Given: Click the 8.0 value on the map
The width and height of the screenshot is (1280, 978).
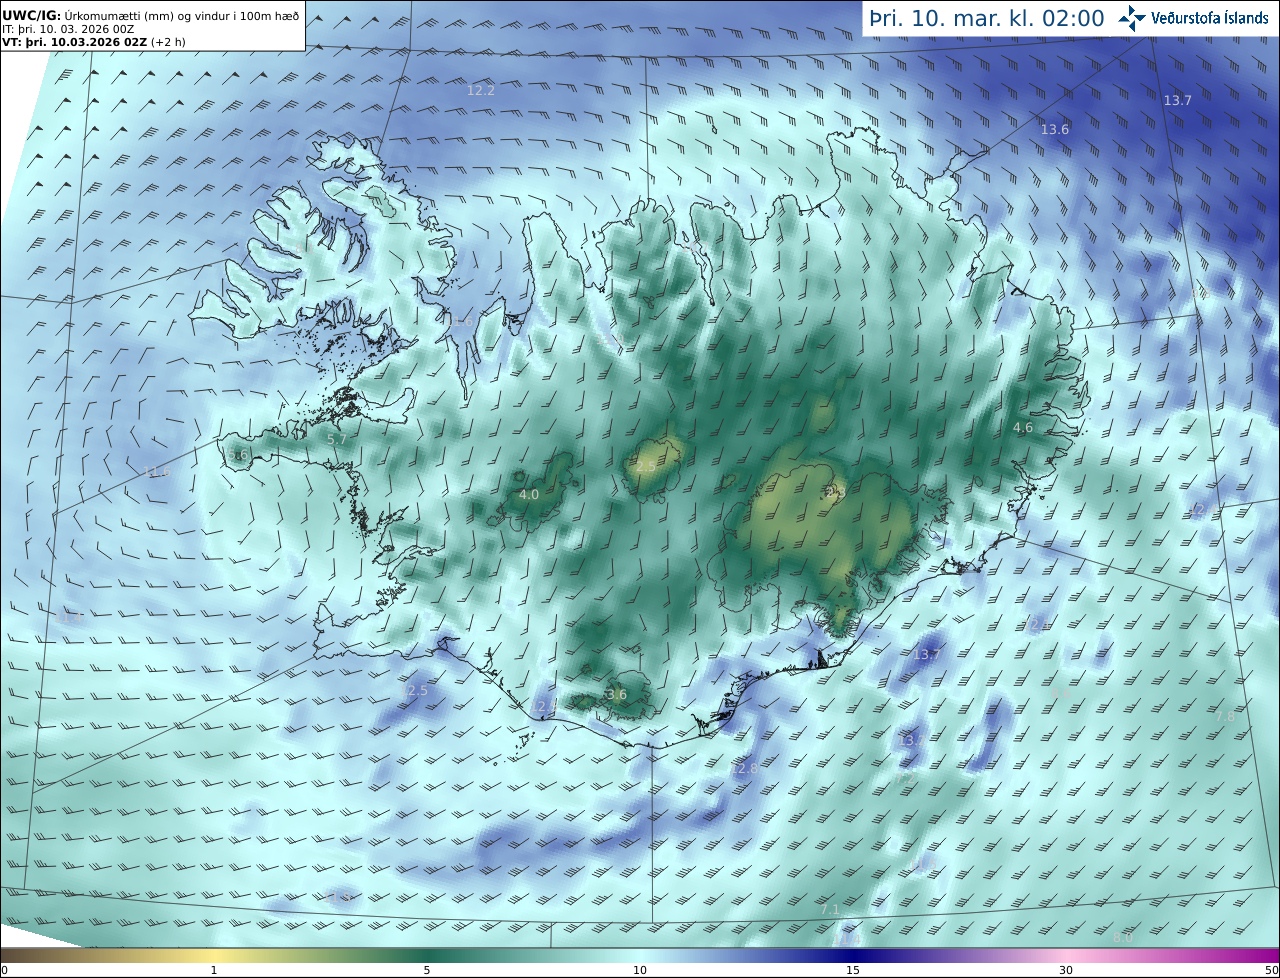Looking at the screenshot, I should coord(1123,937).
